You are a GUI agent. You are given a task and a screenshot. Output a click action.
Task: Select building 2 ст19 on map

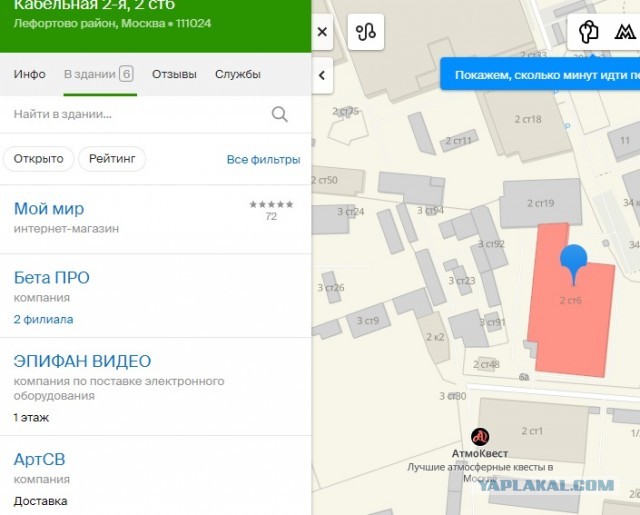[540, 203]
